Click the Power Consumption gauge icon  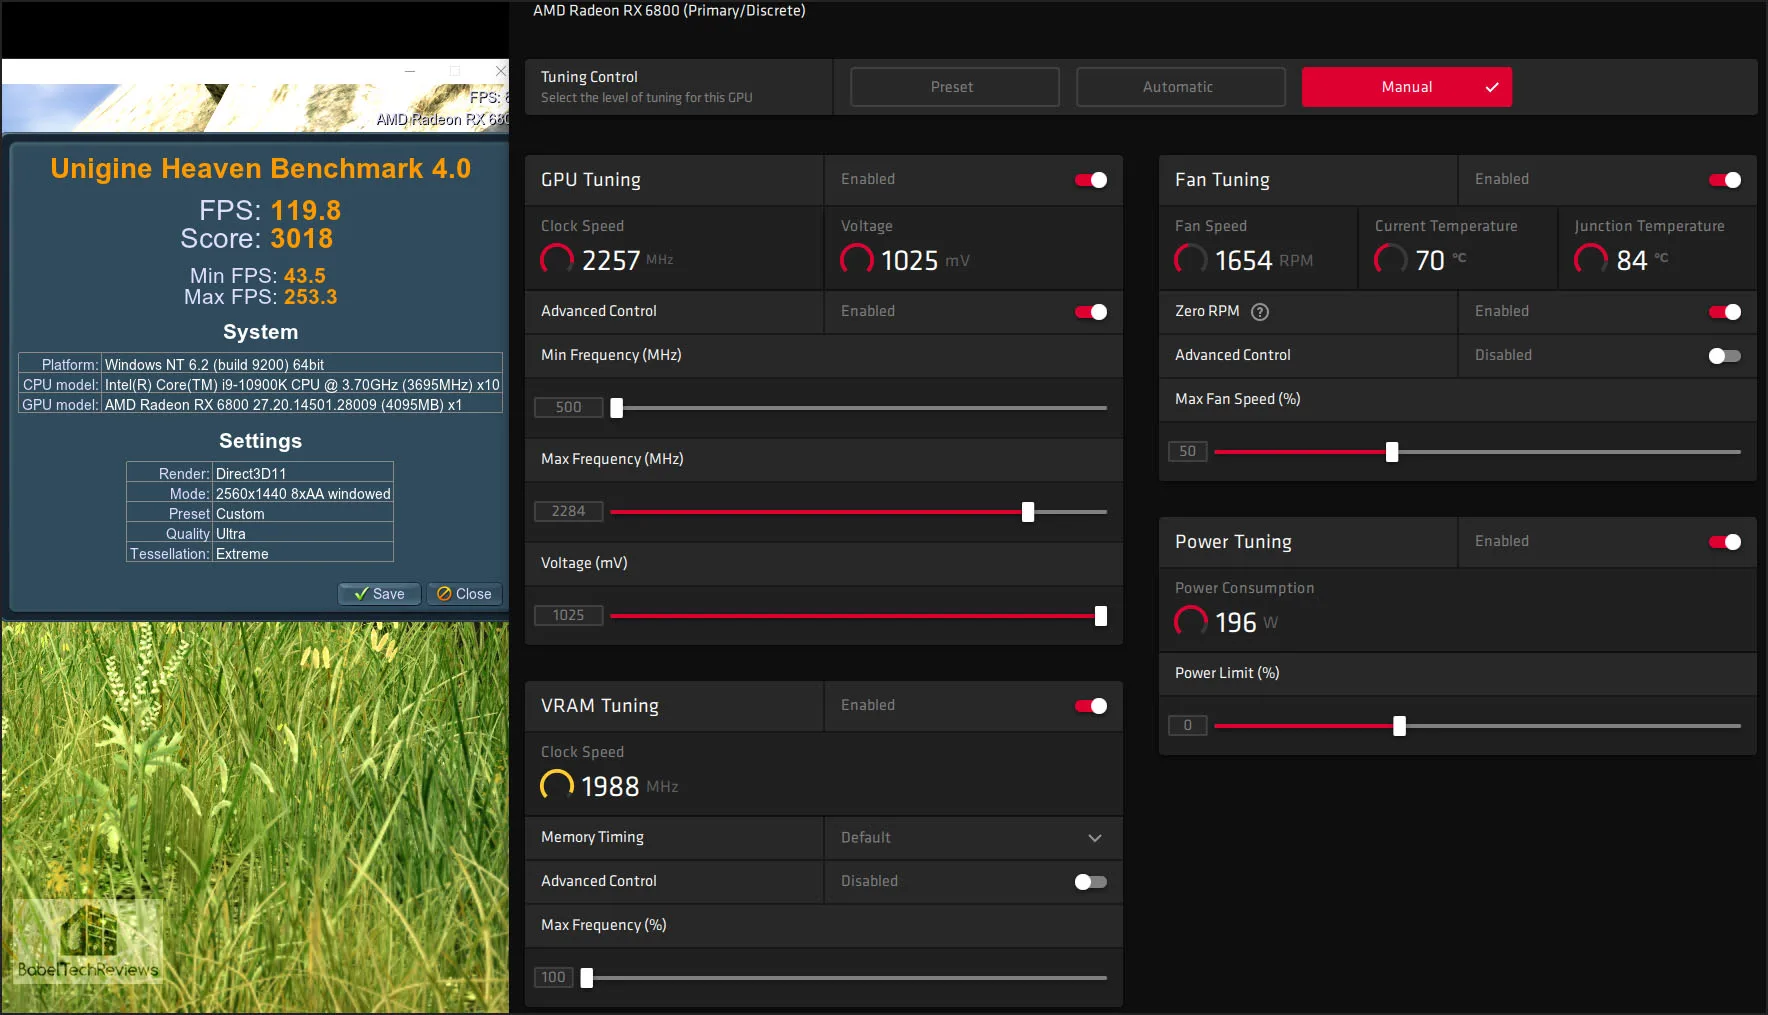coord(1191,622)
